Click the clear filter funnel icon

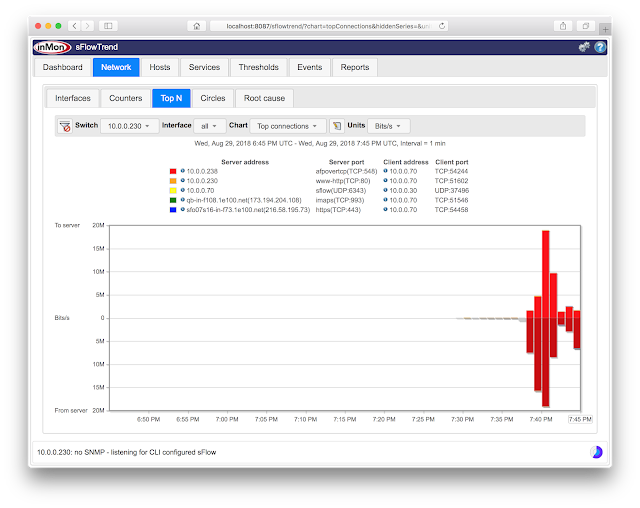[x=64, y=126]
